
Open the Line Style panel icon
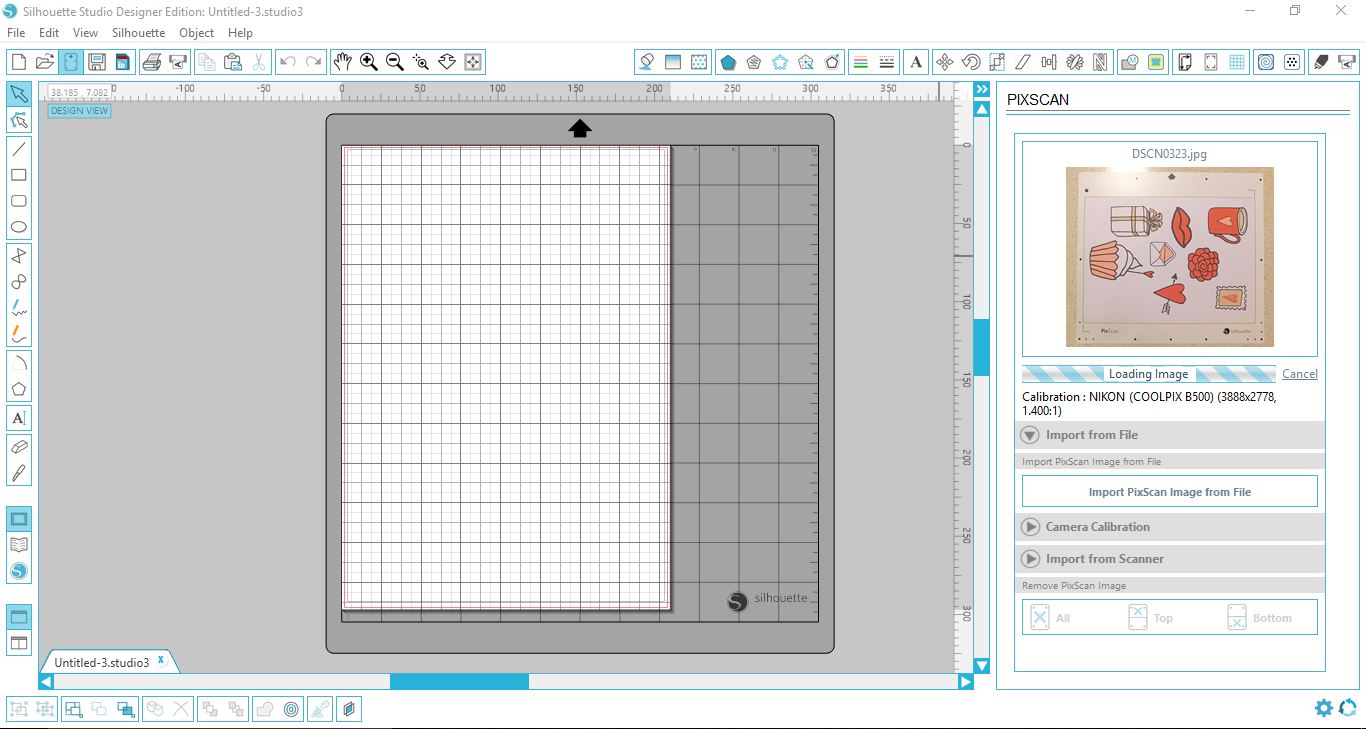pos(887,61)
